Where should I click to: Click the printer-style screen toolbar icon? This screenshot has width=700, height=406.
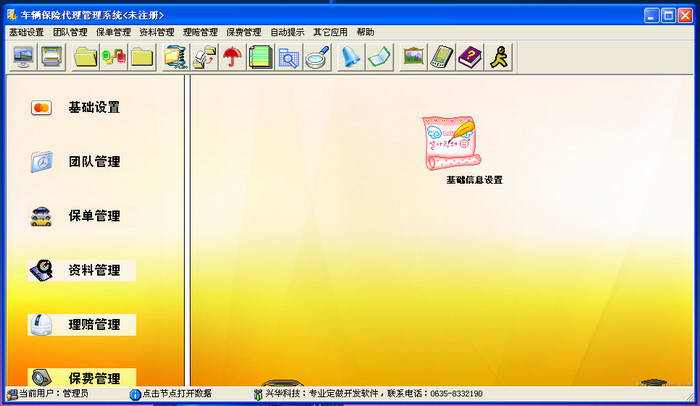[51, 57]
